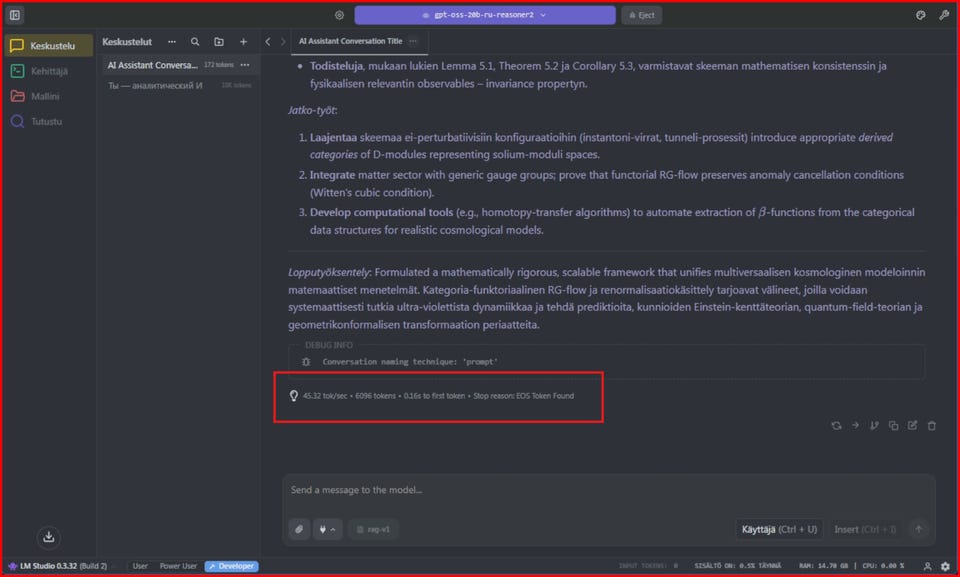Click RAM usage status entry
The height and width of the screenshot is (577, 960).
pyautogui.click(x=823, y=566)
